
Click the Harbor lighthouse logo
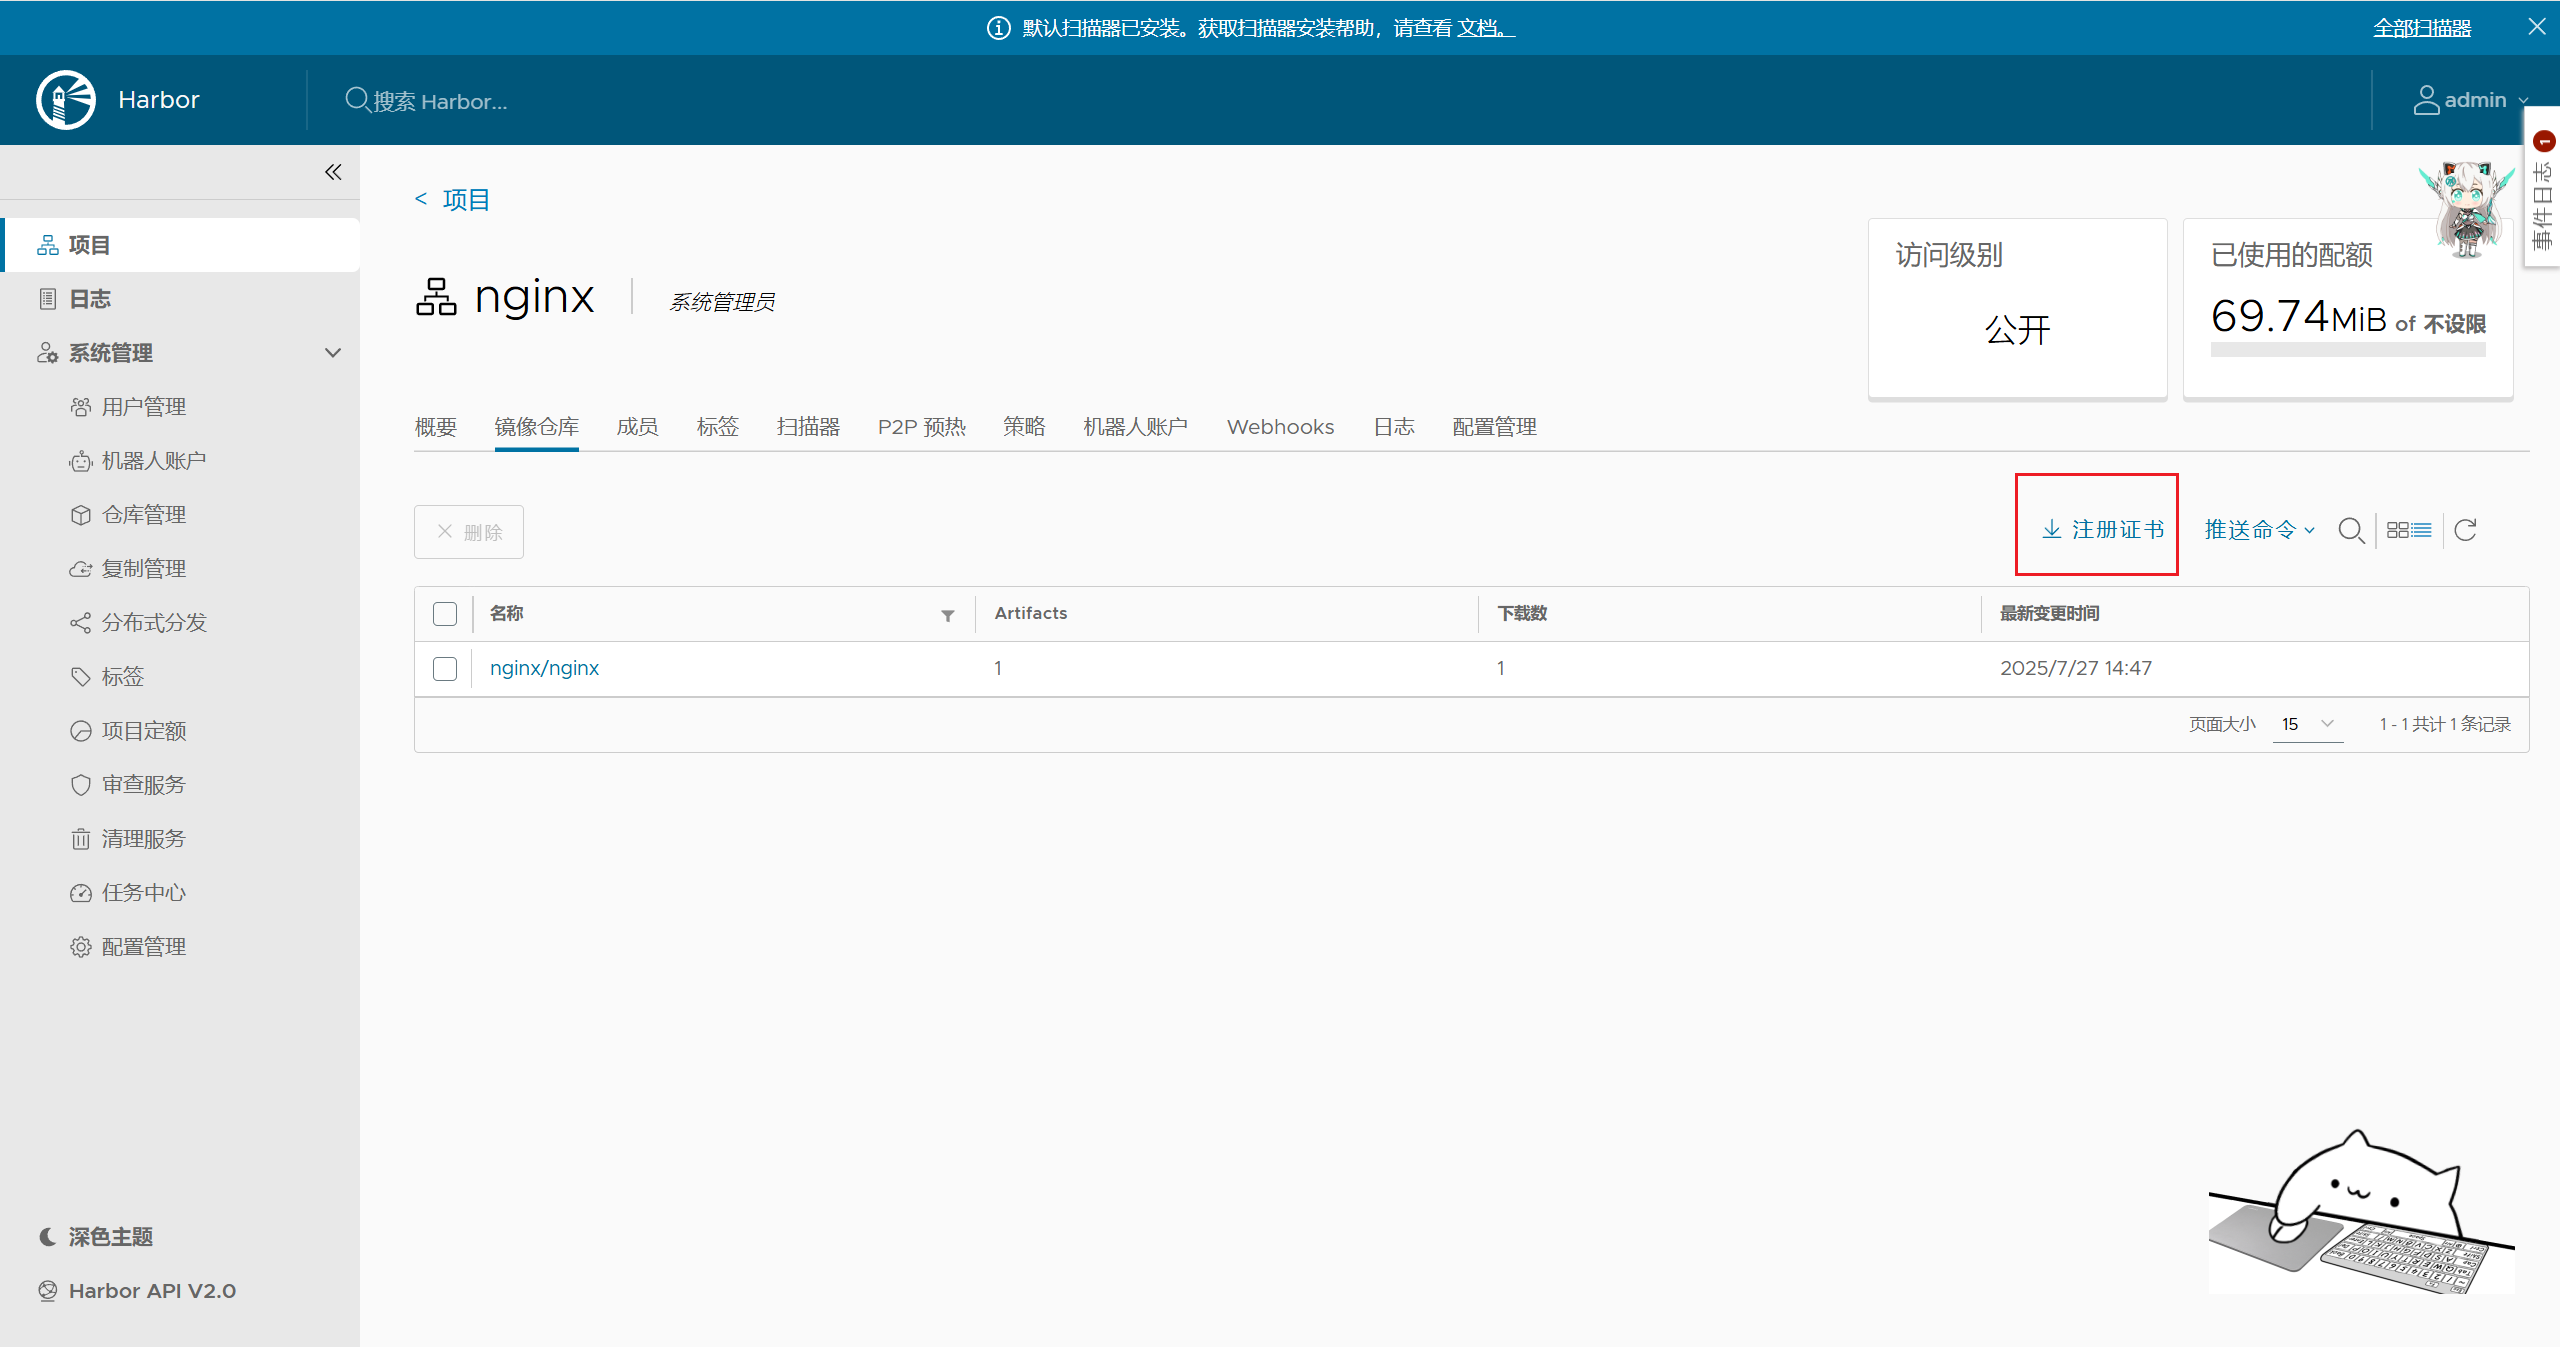coord(66,100)
